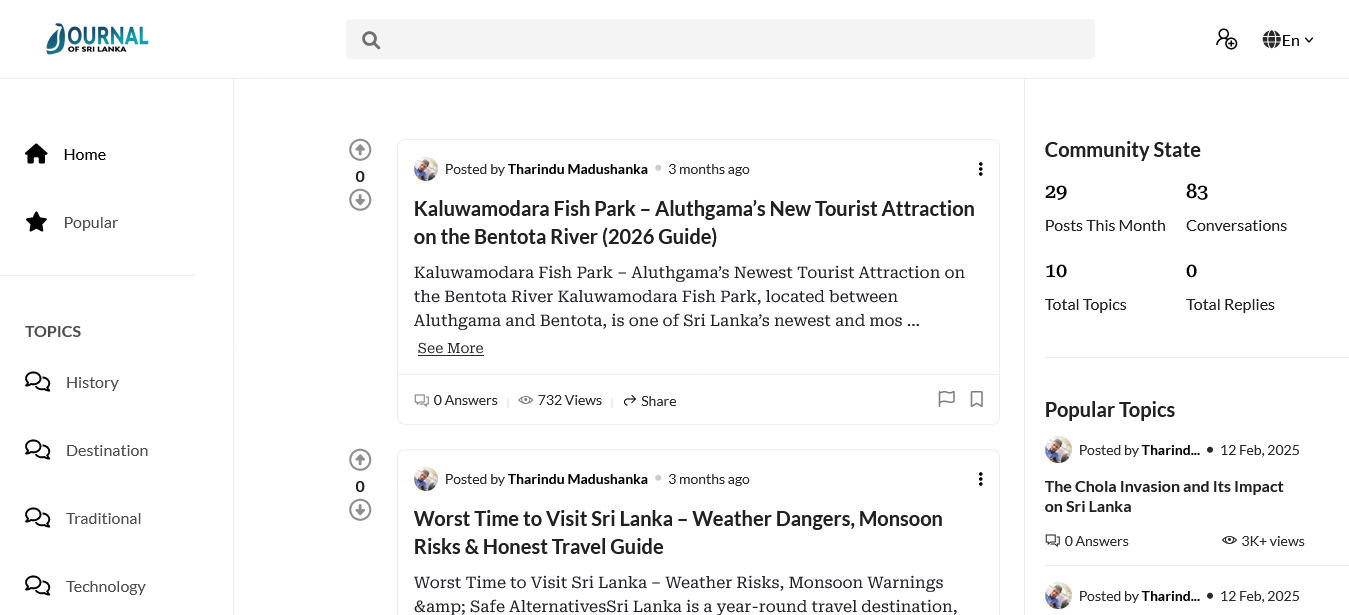
Task: Select the History topic
Action: coord(92,382)
